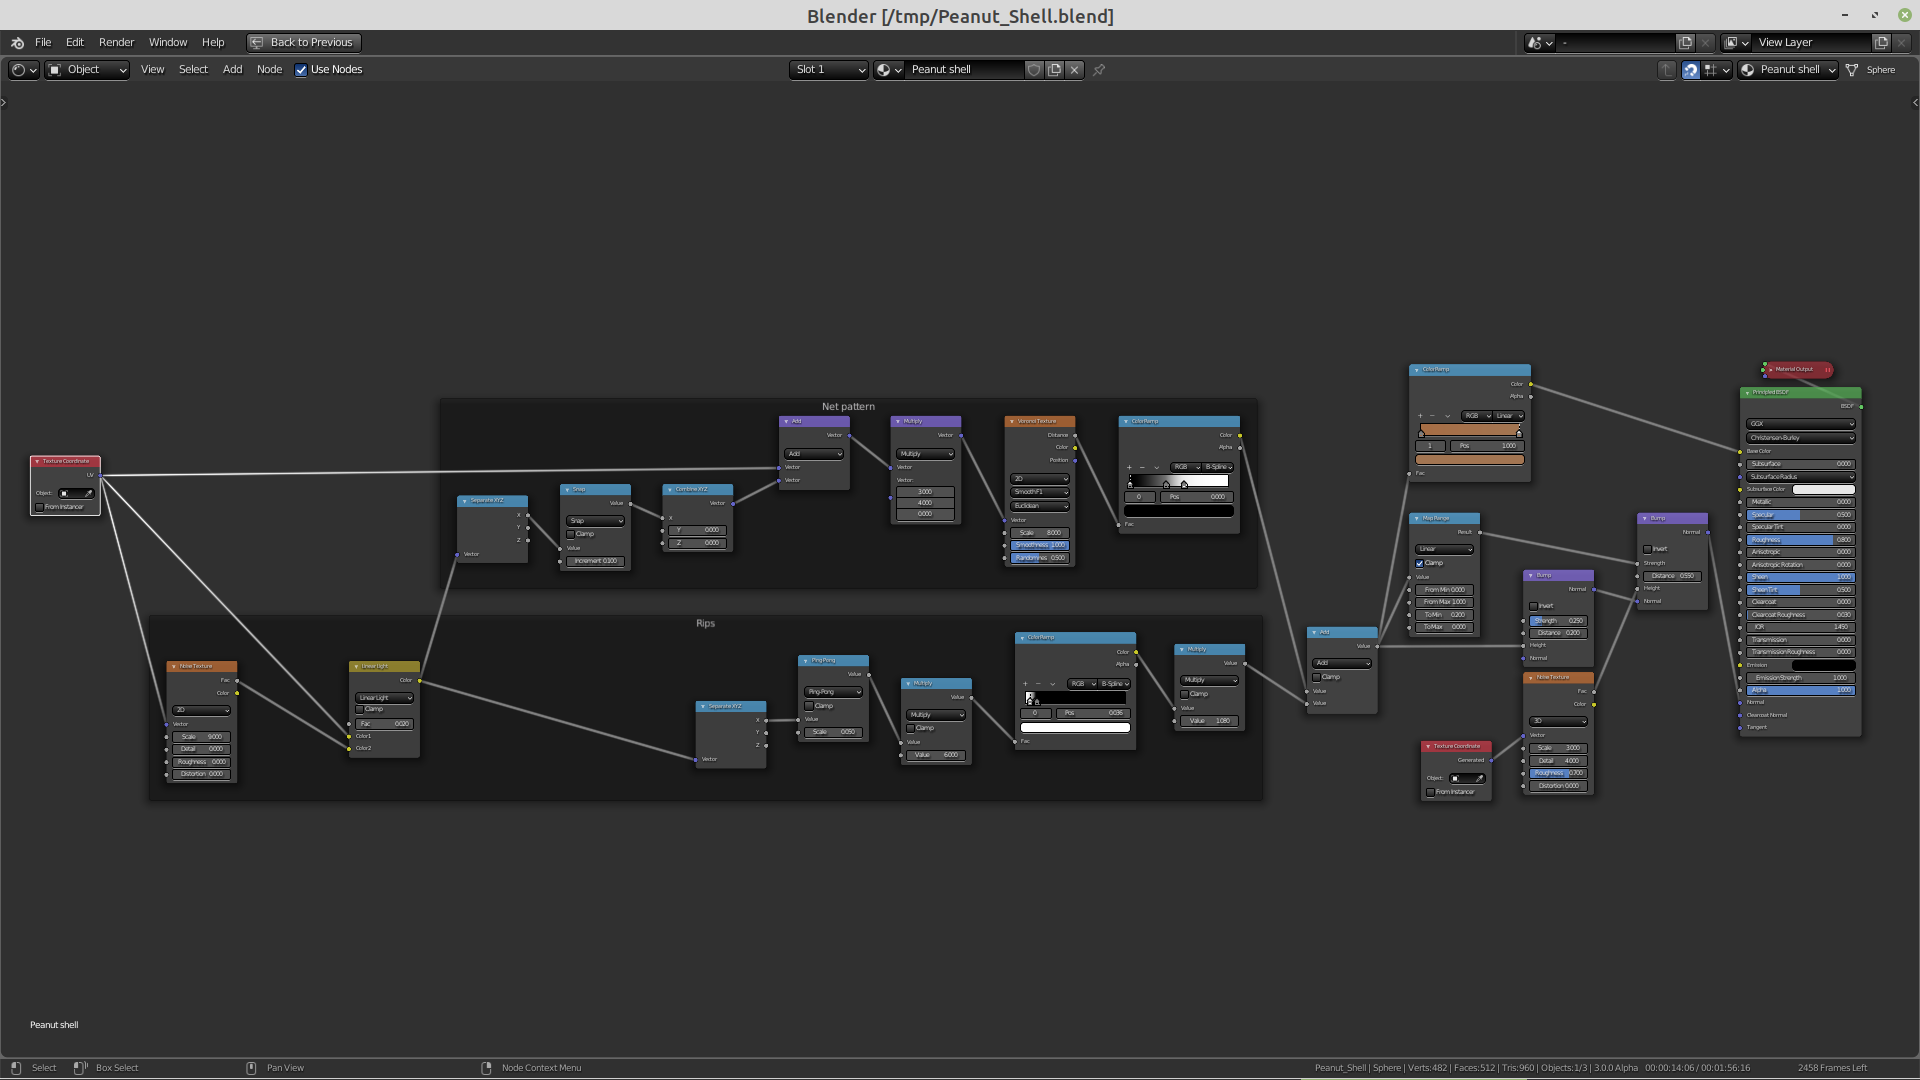Toggle the snap magnet icon
The width and height of the screenshot is (1920, 1080).
pyautogui.click(x=1690, y=70)
